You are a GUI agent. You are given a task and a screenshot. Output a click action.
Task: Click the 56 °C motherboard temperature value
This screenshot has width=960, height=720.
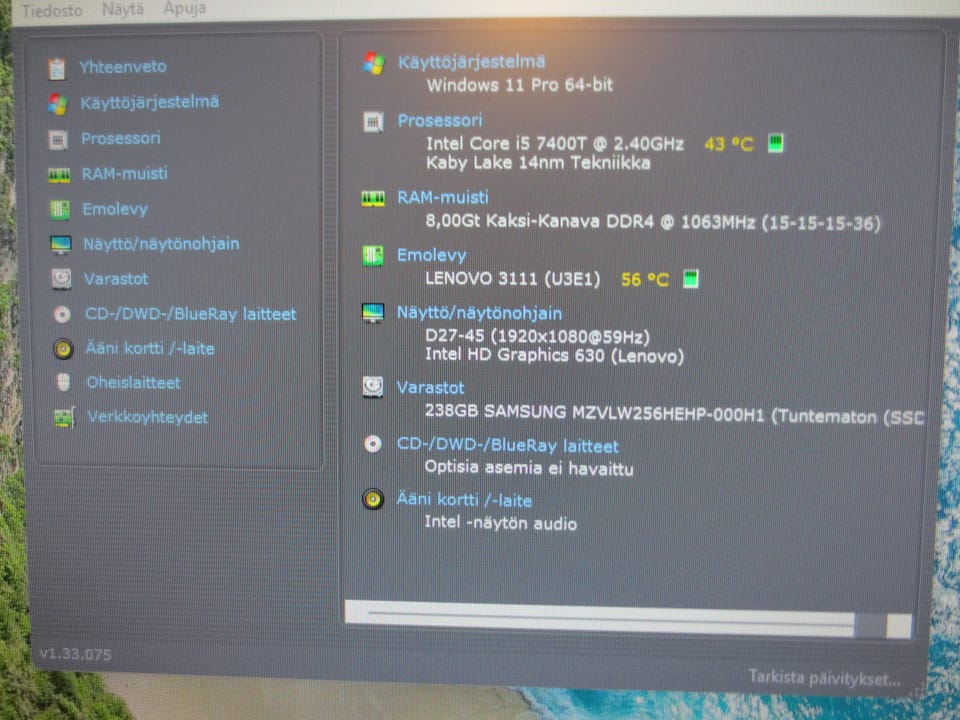coord(645,280)
